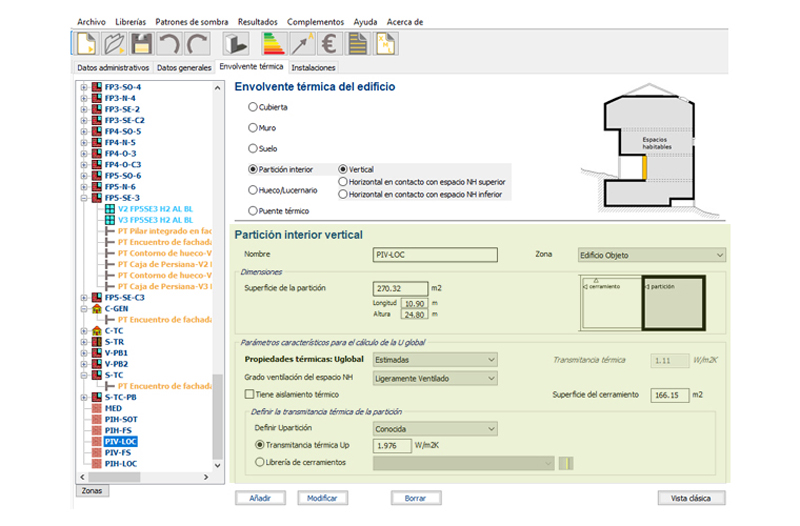Open the Complementos menu

click(315, 22)
